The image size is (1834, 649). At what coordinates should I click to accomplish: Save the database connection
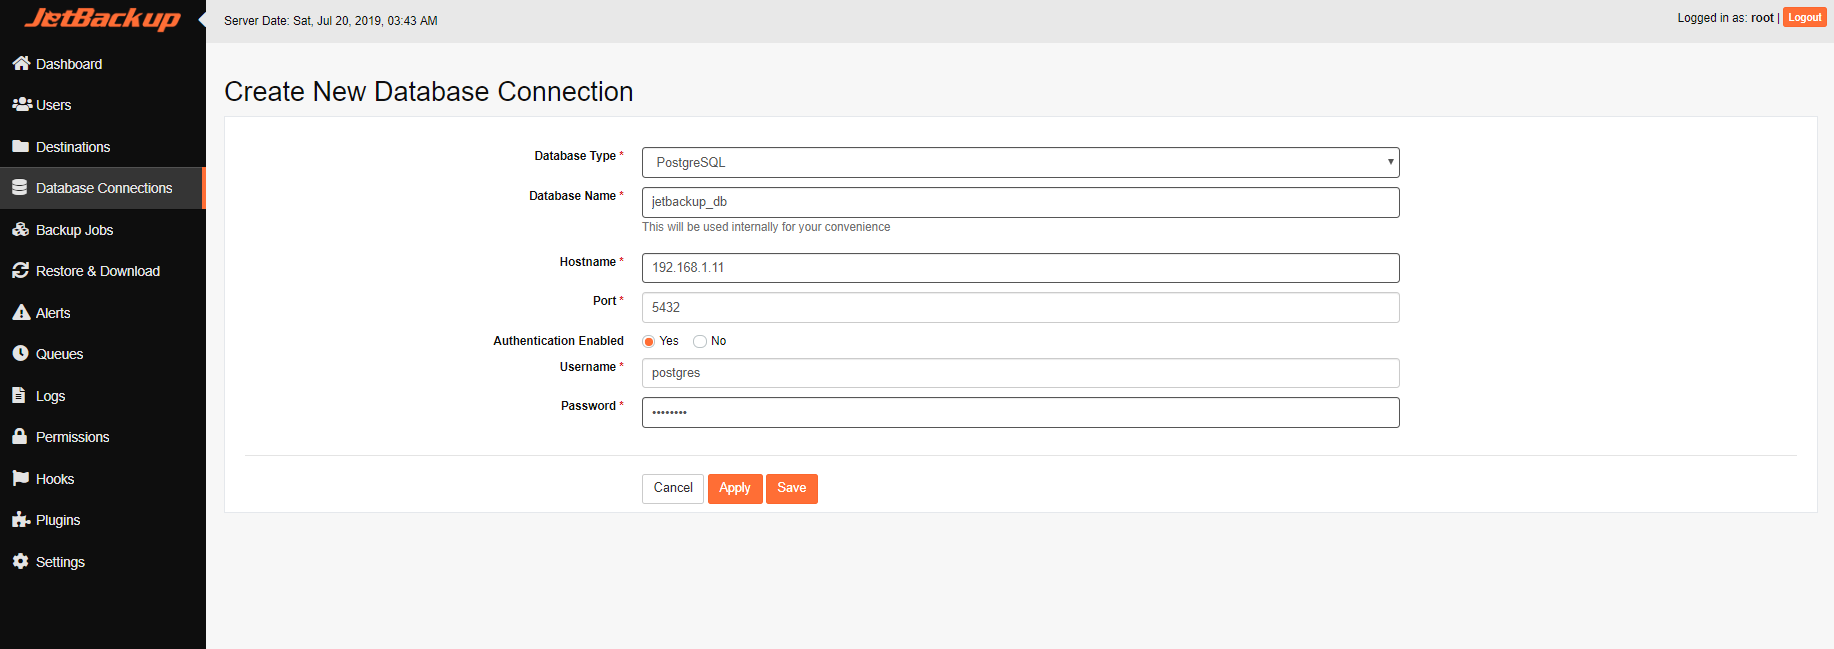[792, 488]
